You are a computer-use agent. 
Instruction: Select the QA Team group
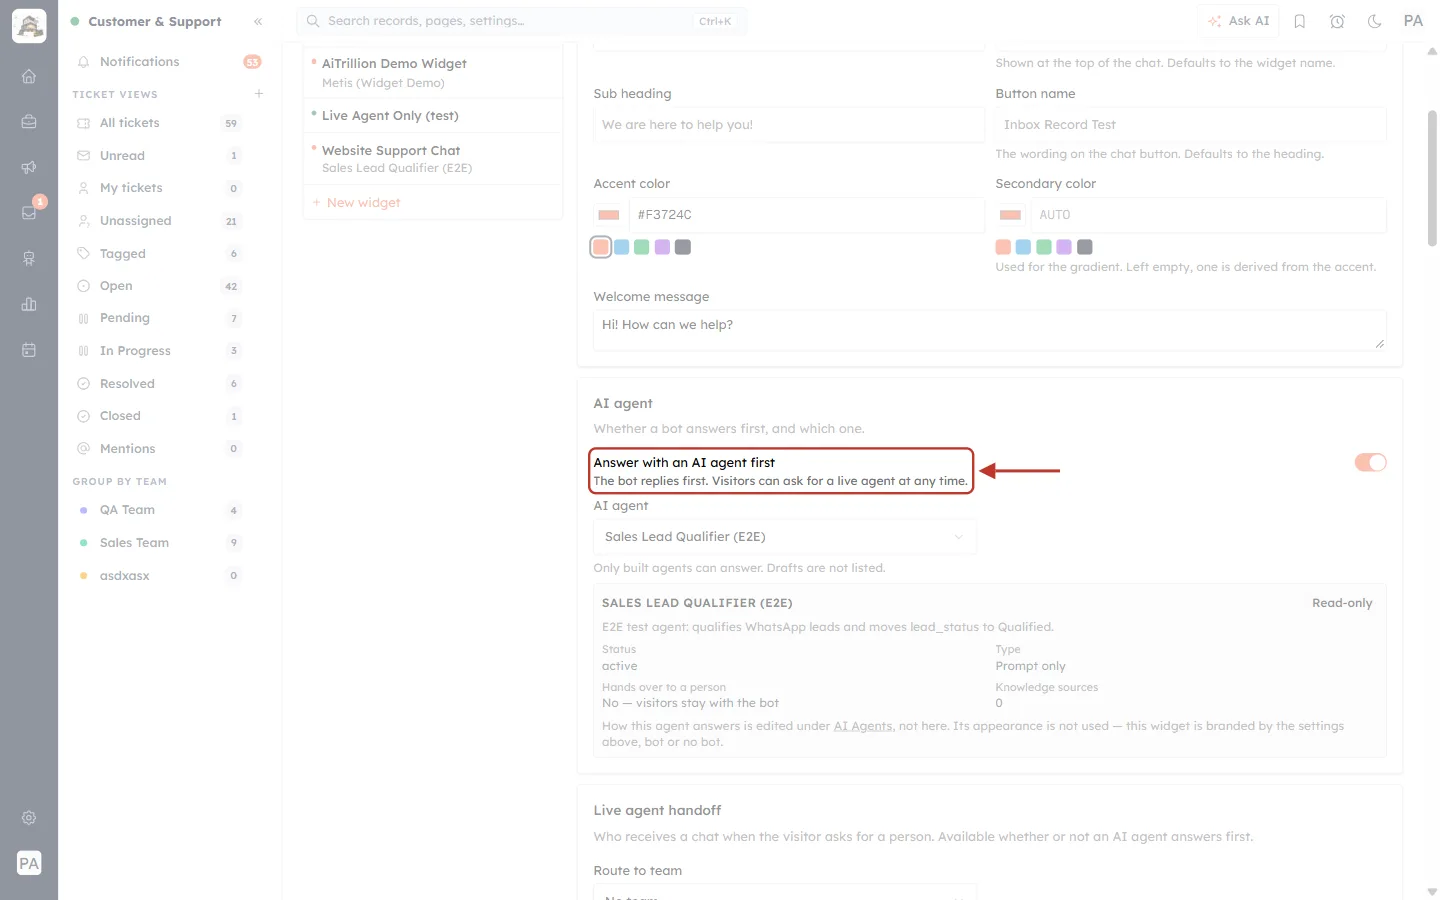pos(158,510)
